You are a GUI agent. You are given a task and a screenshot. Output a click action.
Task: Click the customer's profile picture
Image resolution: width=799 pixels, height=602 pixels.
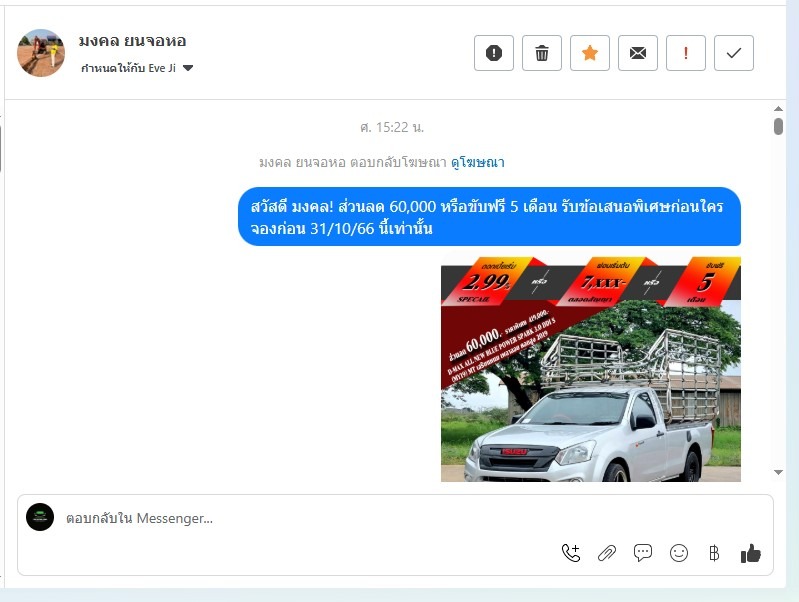pos(41,53)
